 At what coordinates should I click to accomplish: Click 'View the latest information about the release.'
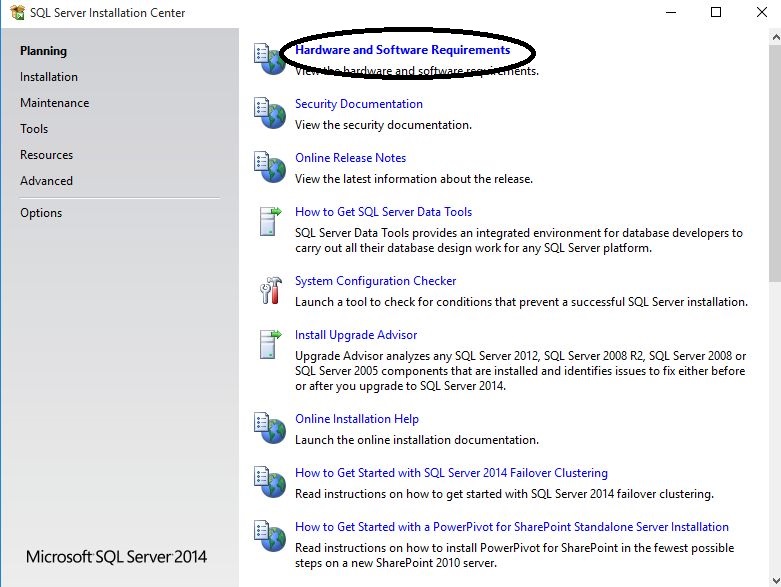click(x=414, y=179)
